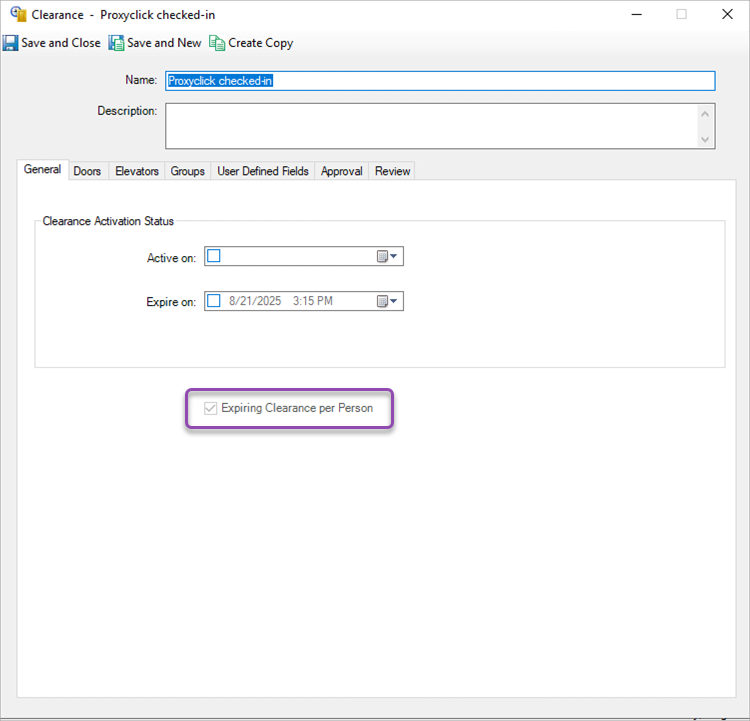Click calendar icon in Active on field

tap(382, 257)
